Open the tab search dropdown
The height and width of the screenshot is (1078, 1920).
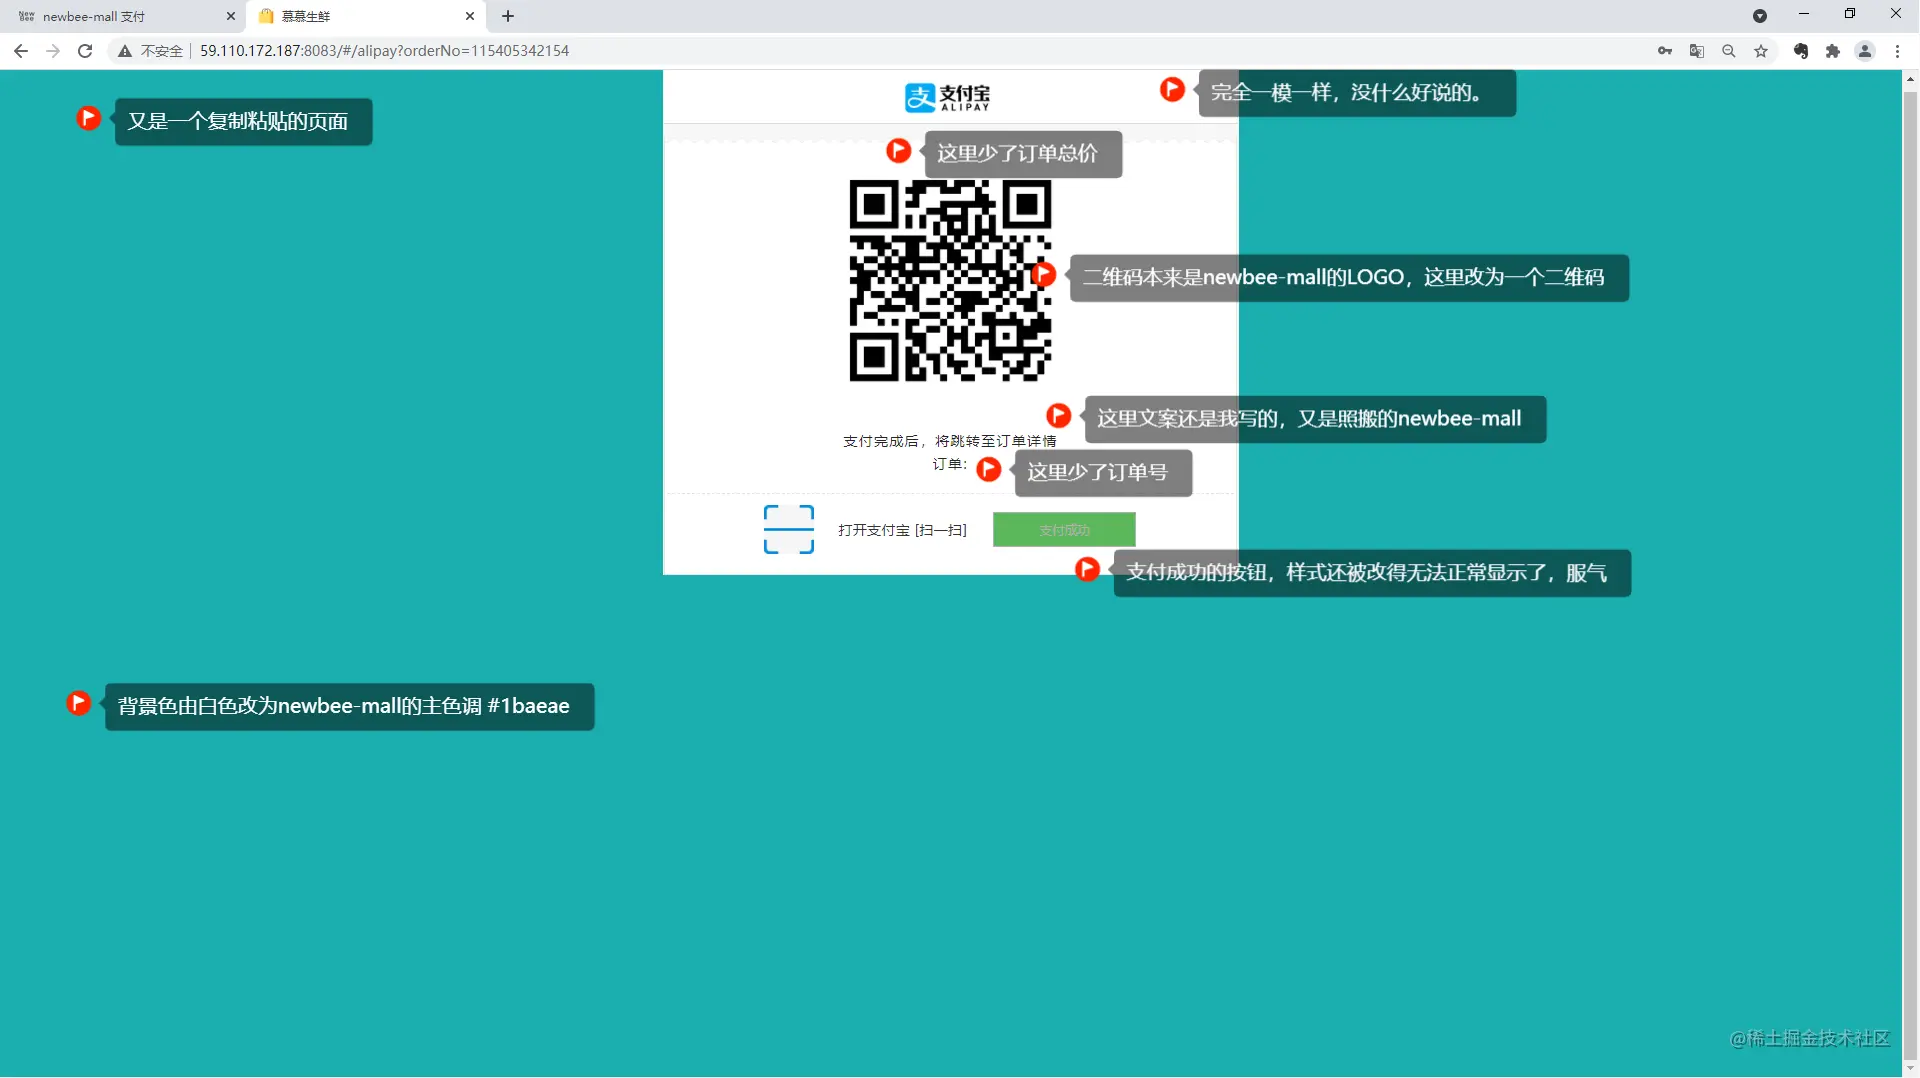tap(1760, 16)
